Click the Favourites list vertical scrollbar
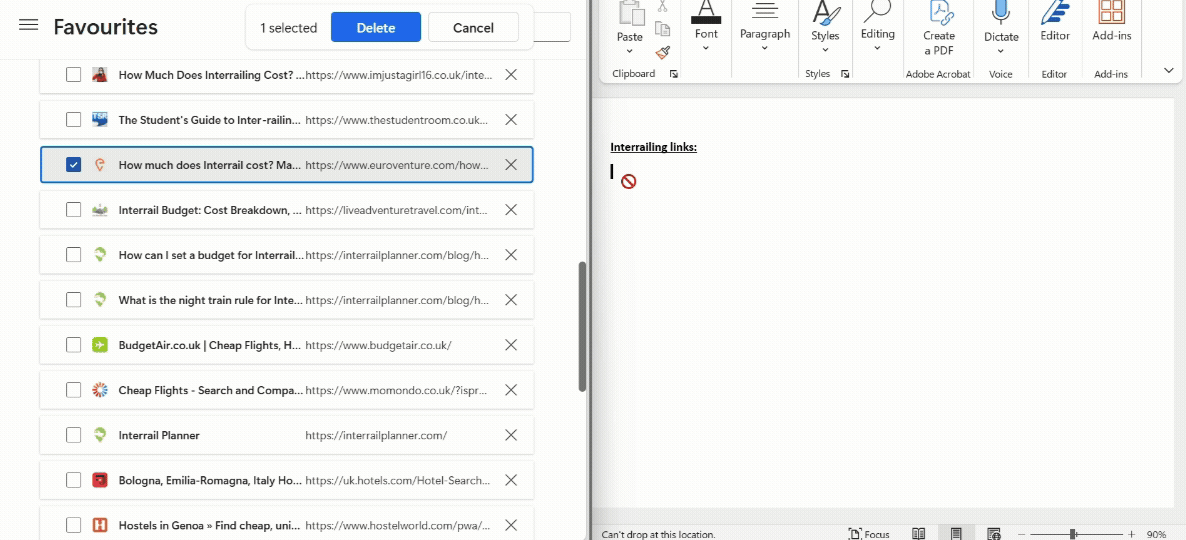Viewport: 1186px width, 540px height. click(x=582, y=327)
